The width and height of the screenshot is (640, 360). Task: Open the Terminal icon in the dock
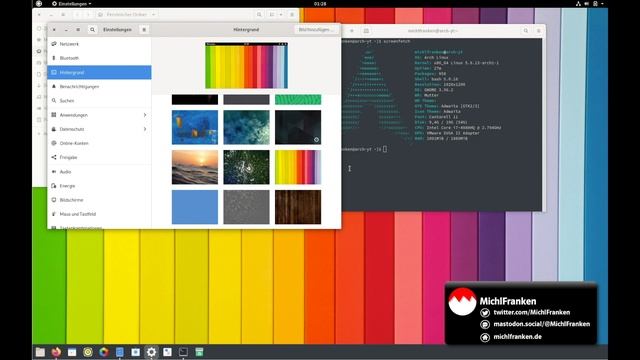tap(183, 352)
